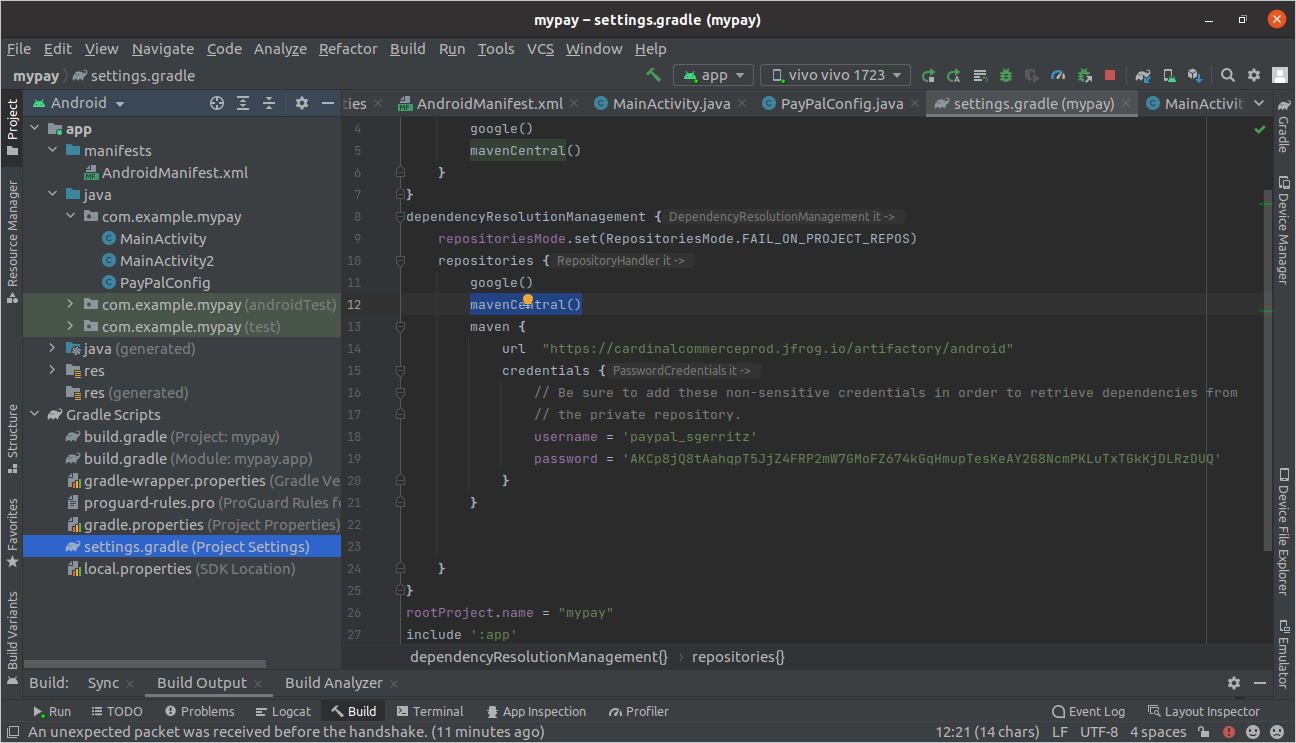Click the Rerun app icon

pyautogui.click(x=929, y=75)
